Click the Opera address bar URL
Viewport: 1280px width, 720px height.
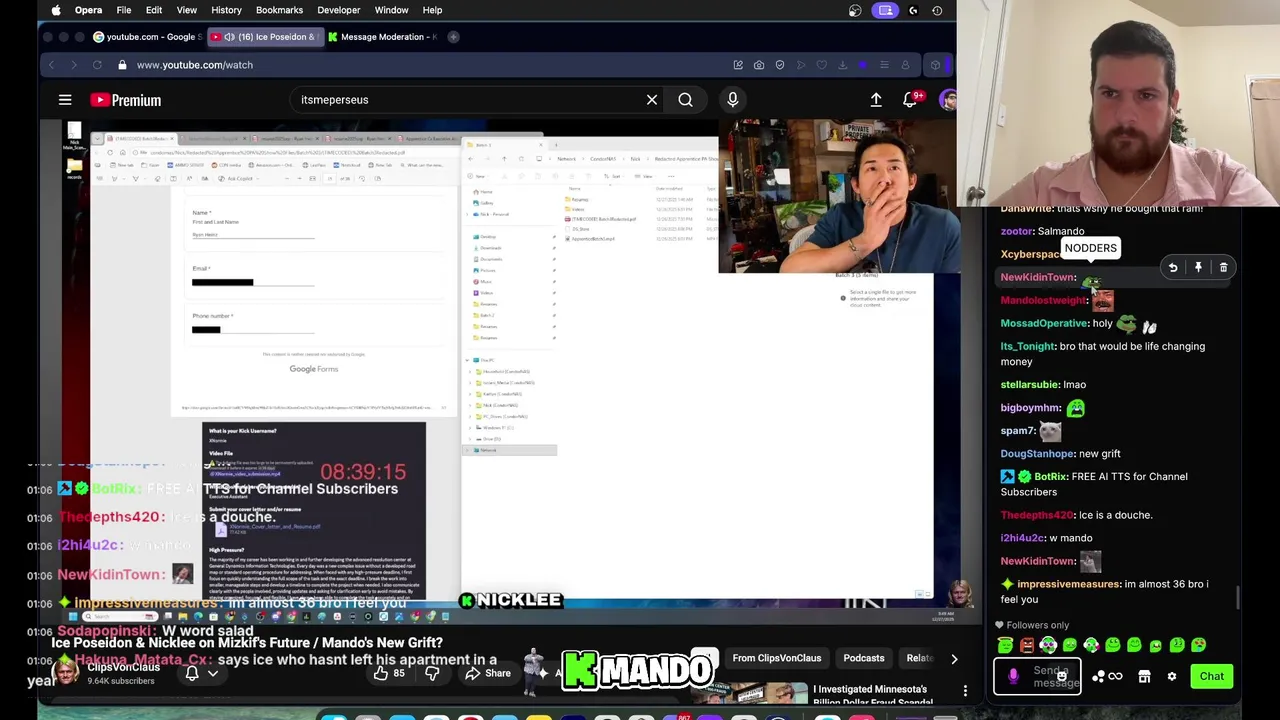[195, 65]
